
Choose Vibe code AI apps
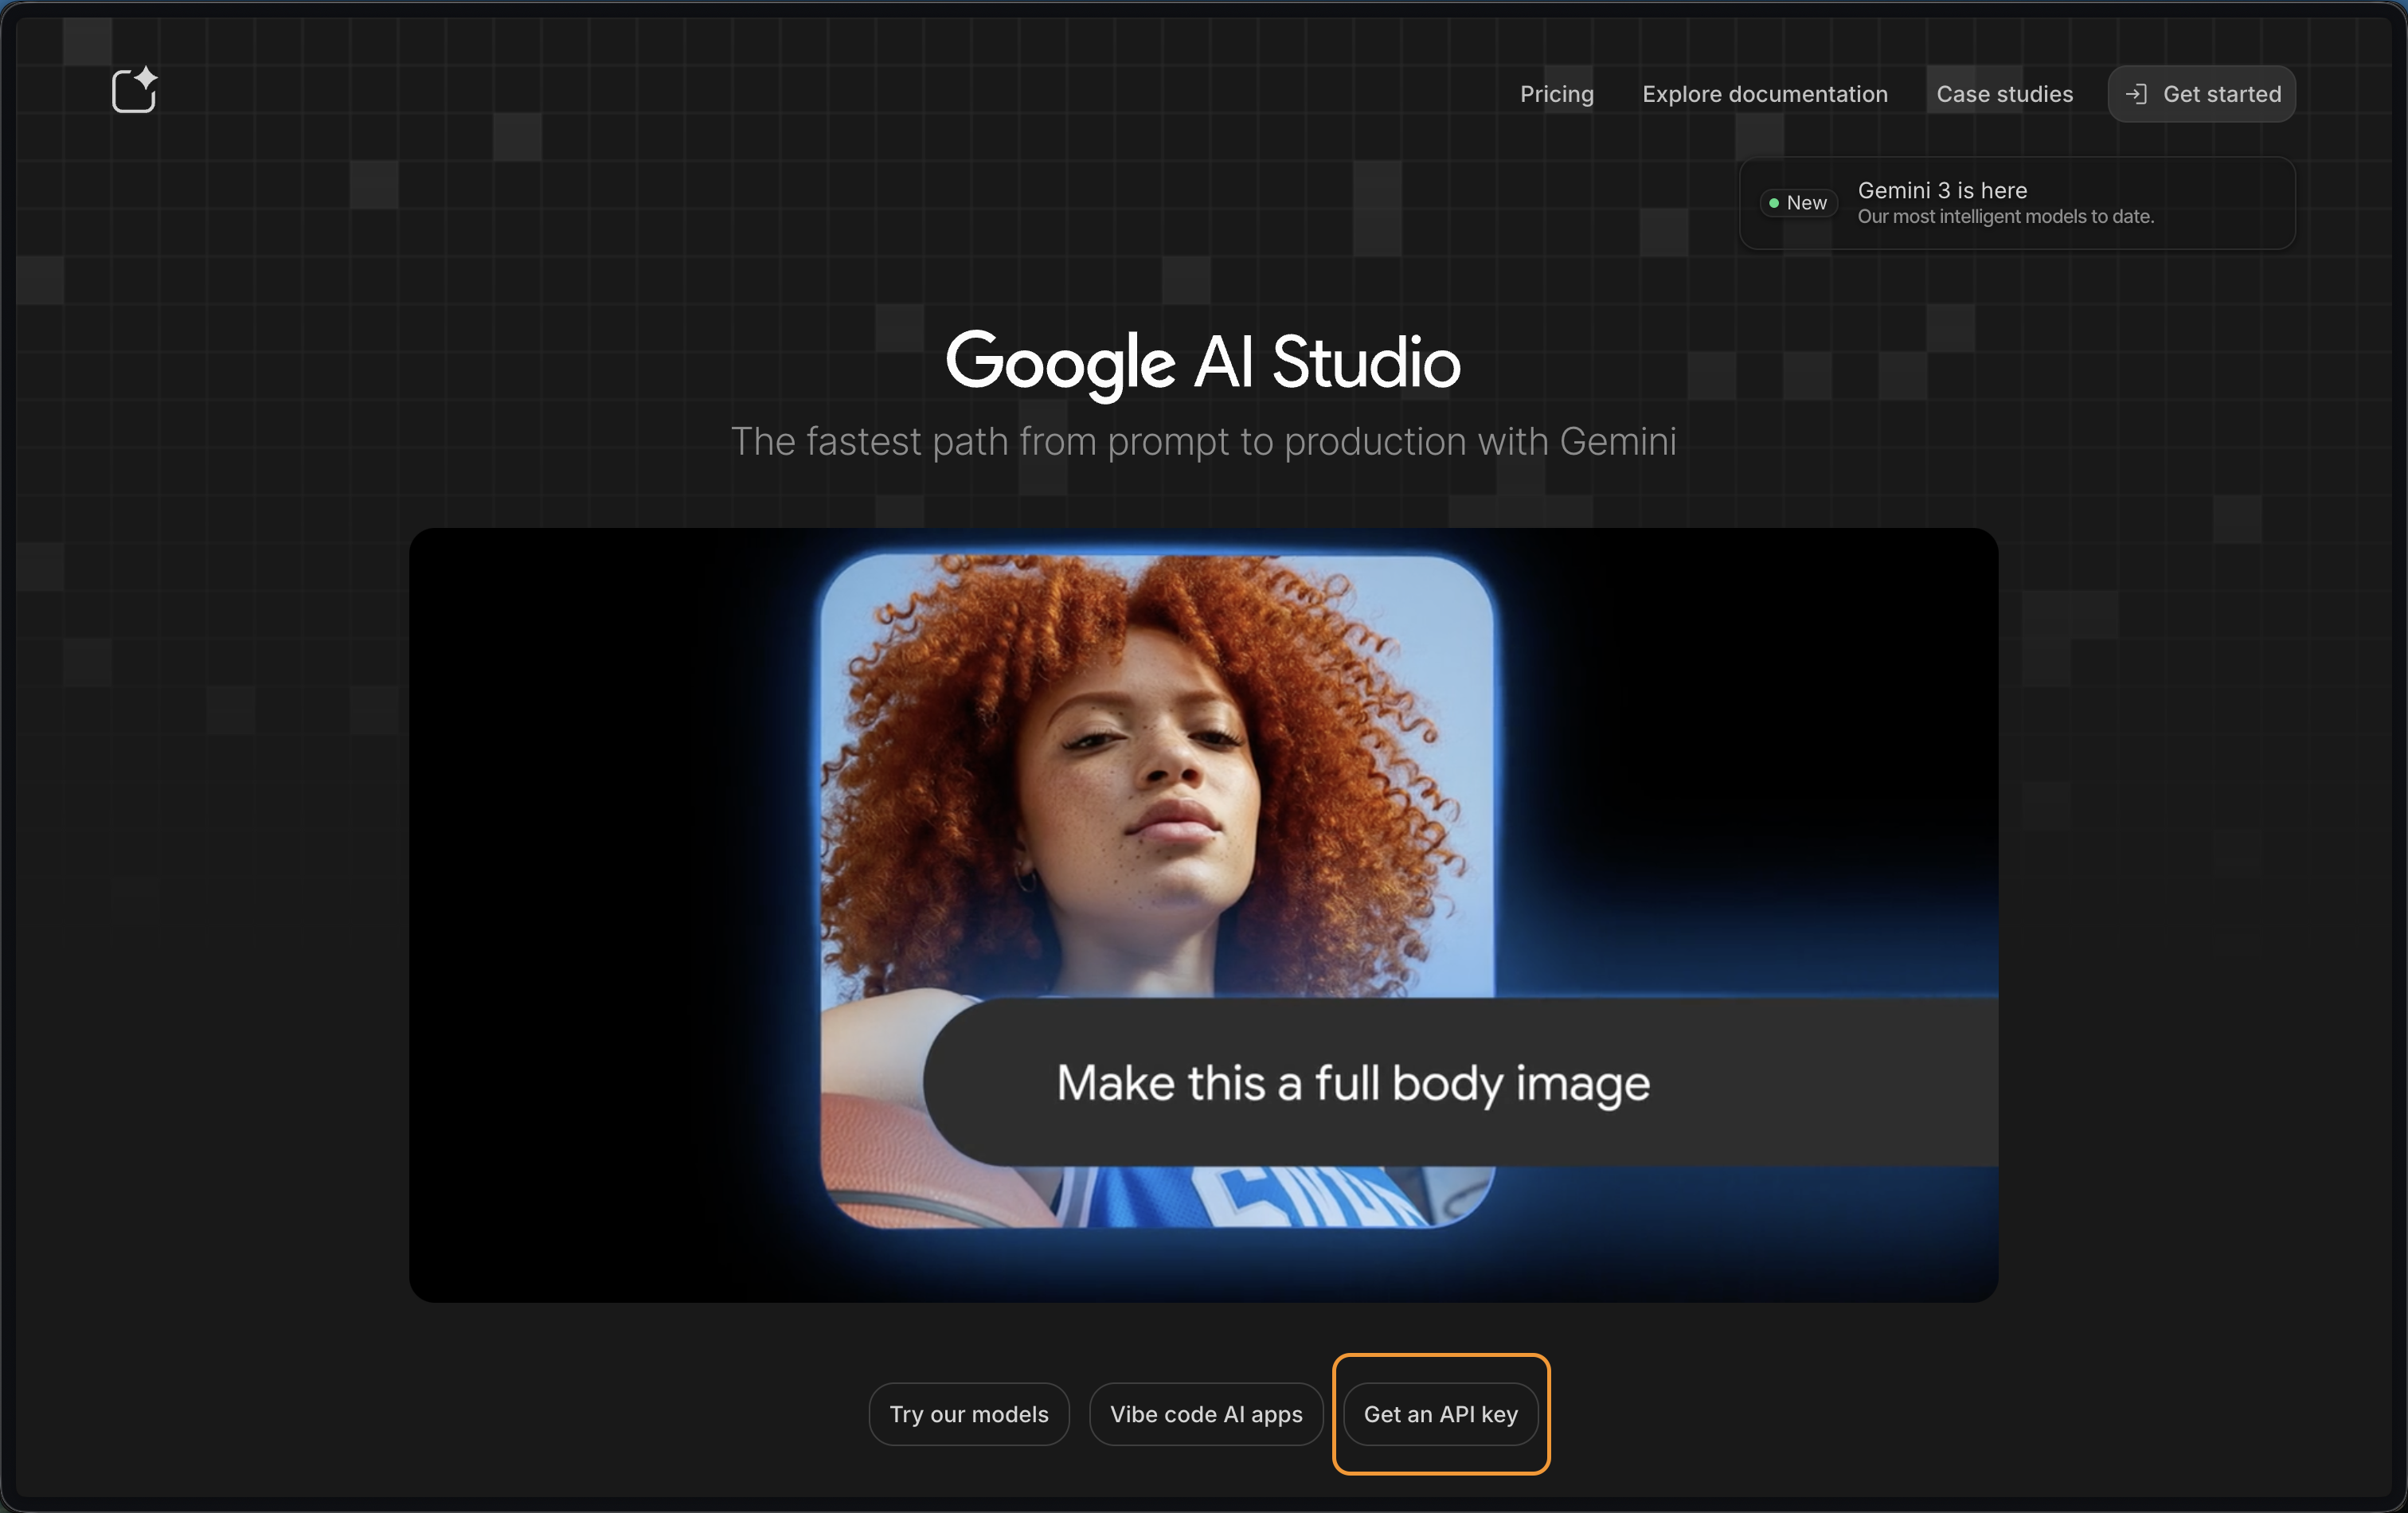pyautogui.click(x=1206, y=1414)
